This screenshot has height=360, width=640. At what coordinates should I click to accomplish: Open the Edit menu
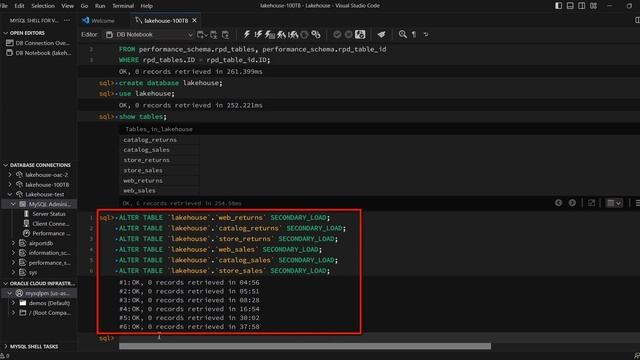[x=19, y=6]
